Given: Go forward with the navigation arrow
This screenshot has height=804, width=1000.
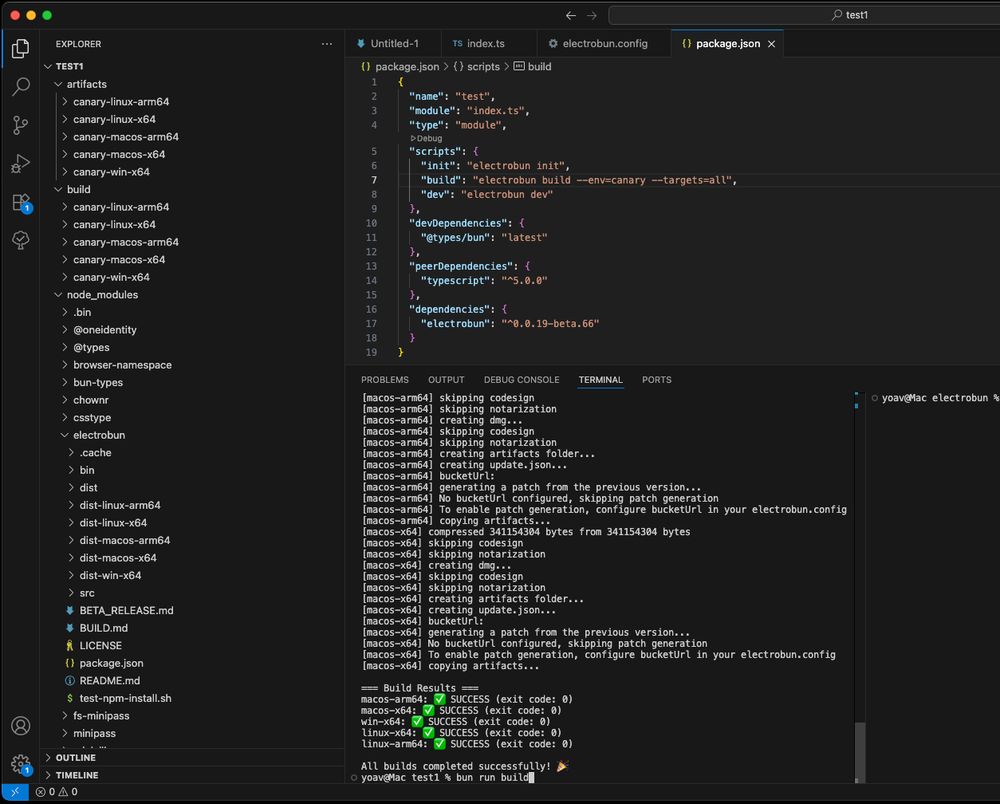Looking at the screenshot, I should tap(592, 15).
